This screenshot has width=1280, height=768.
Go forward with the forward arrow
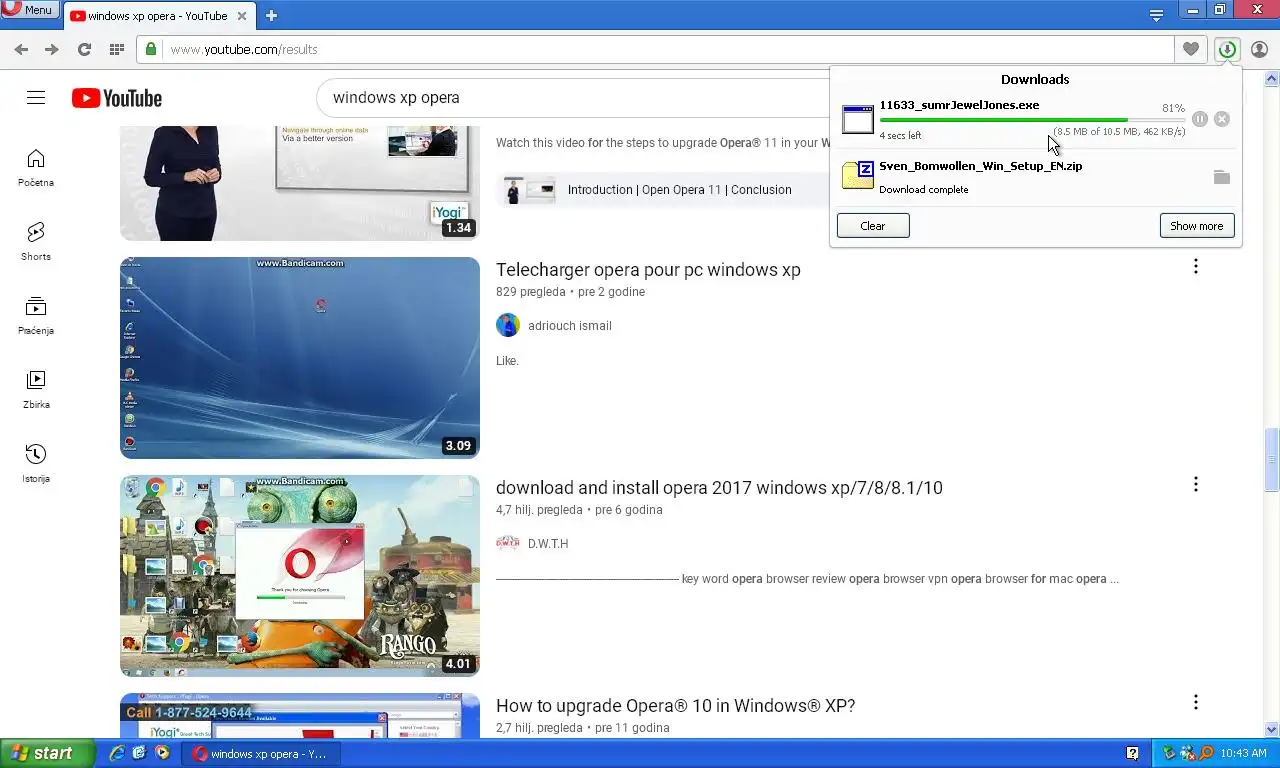point(52,49)
